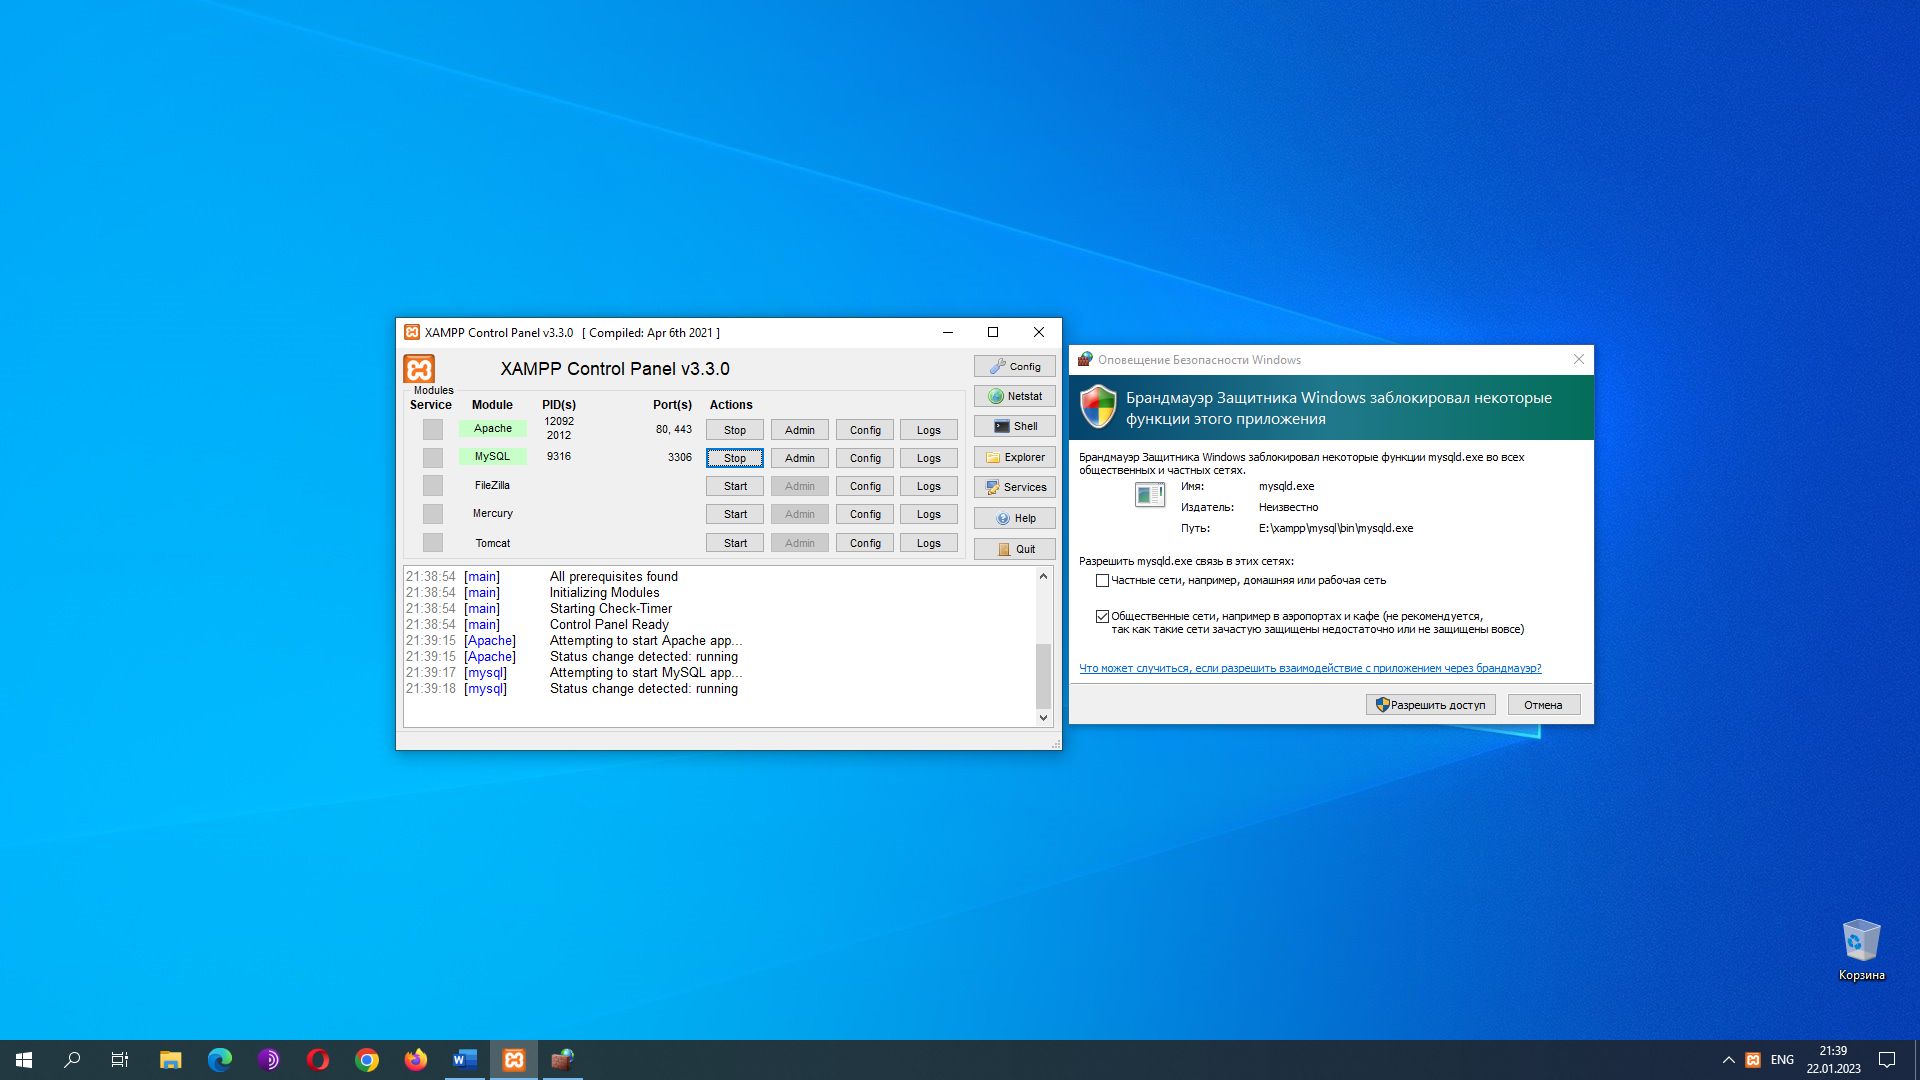
Task: Enable private networks checkbox in firewall alert
Action: click(1102, 580)
